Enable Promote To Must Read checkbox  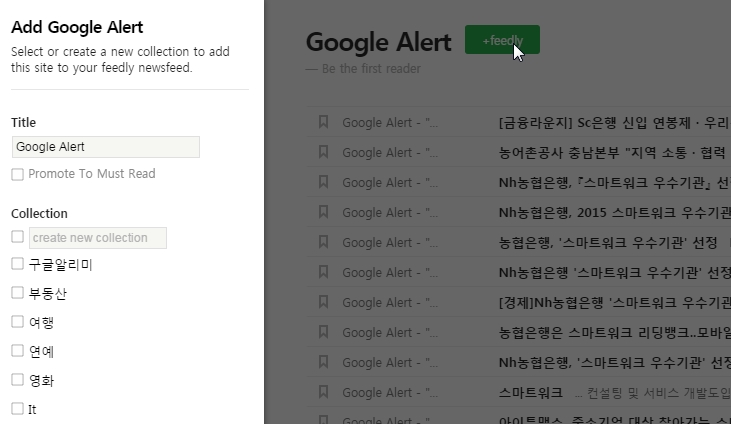click(x=18, y=174)
